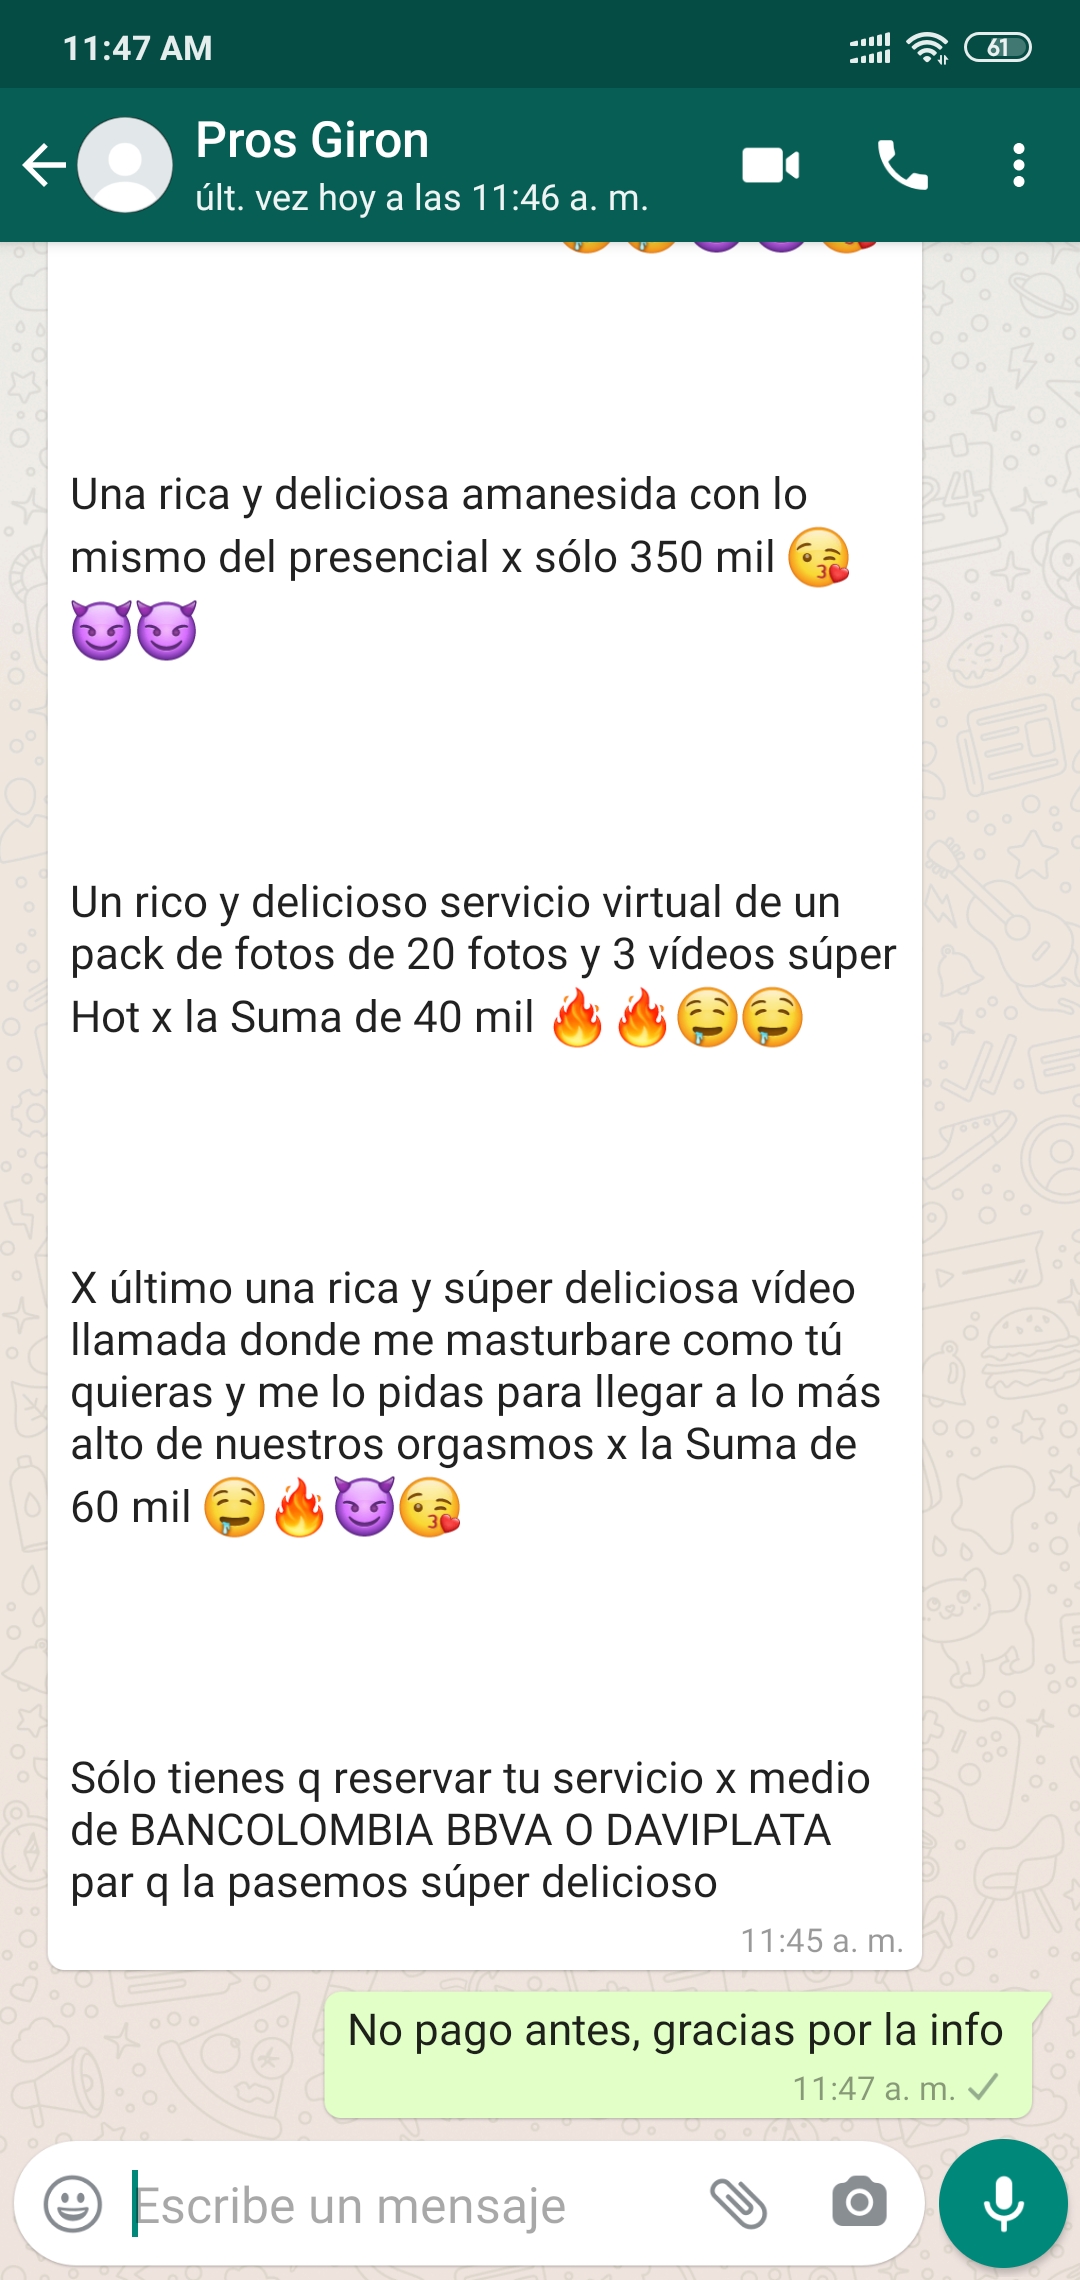Open contact info via 'Pros Giron' name
This screenshot has height=2280, width=1080.
coord(312,140)
